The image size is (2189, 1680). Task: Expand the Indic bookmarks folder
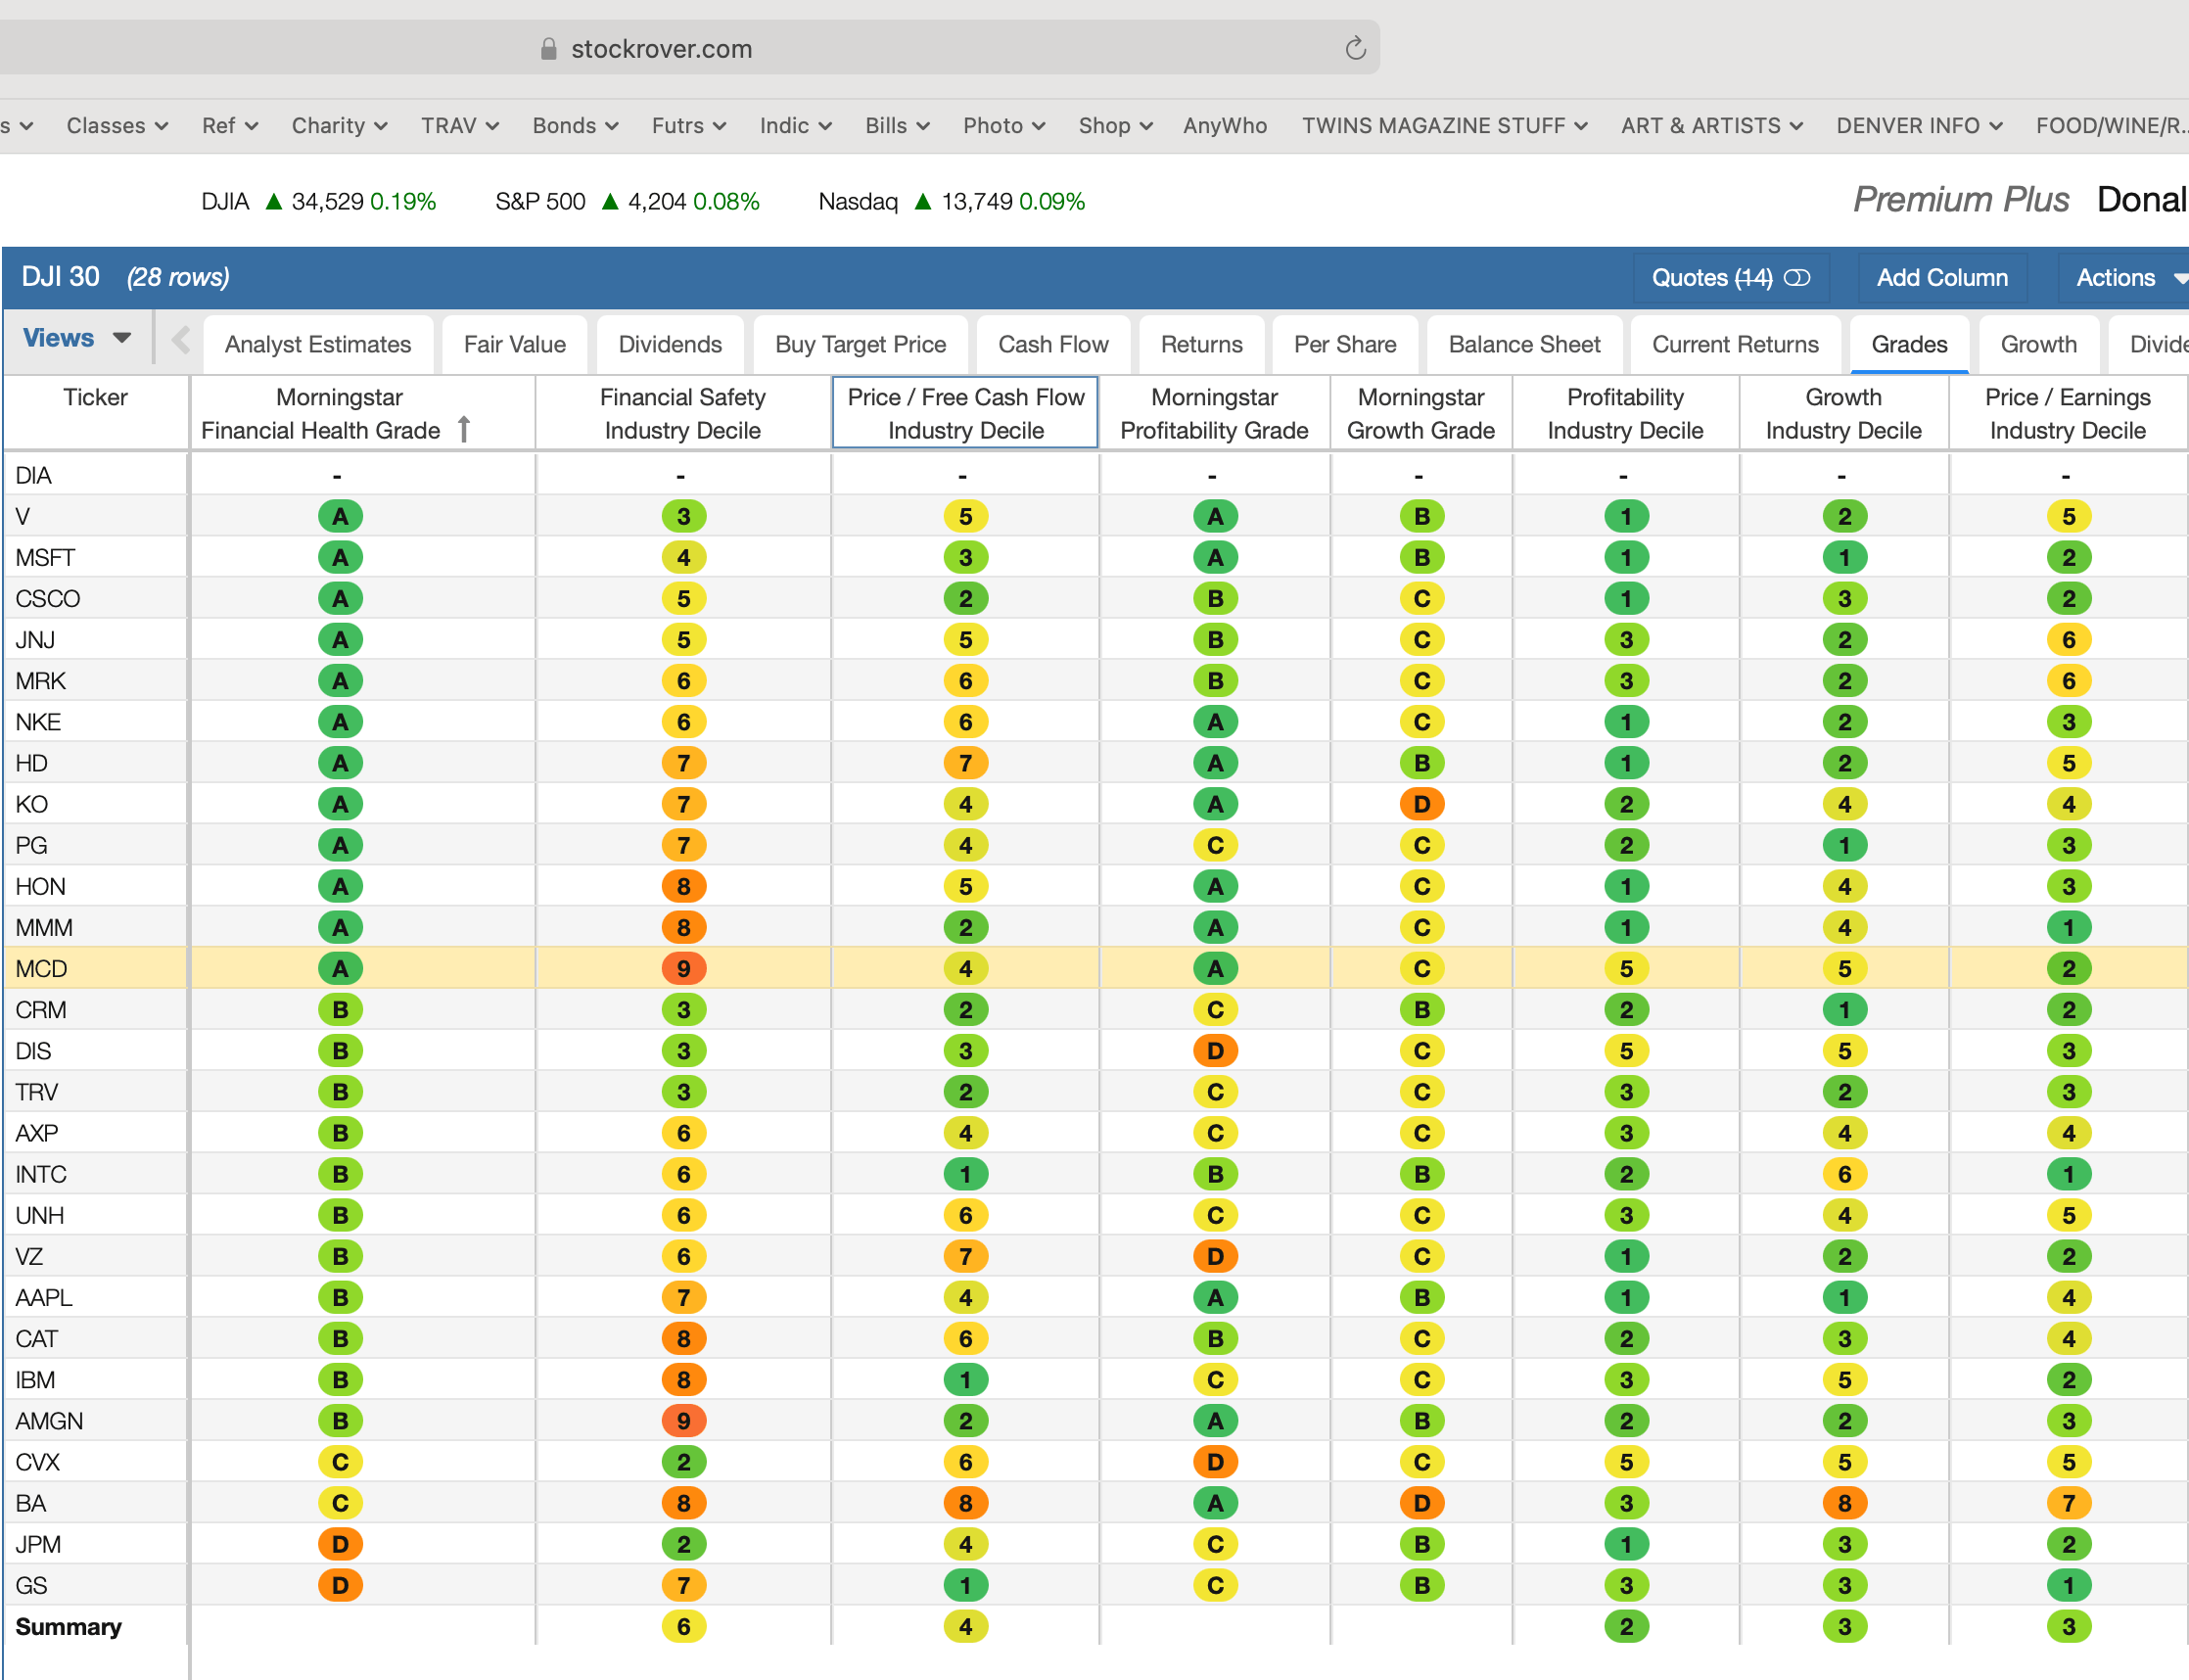pyautogui.click(x=795, y=126)
